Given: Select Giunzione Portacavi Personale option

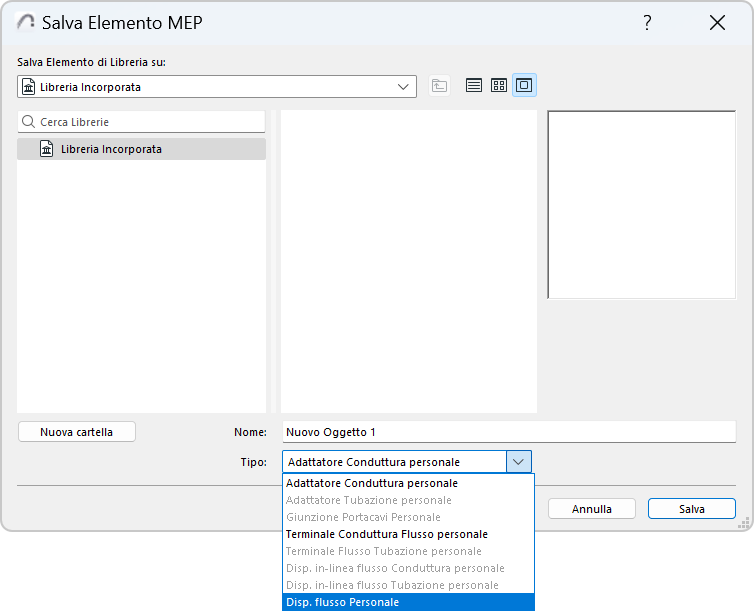Looking at the screenshot, I should pyautogui.click(x=408, y=517).
